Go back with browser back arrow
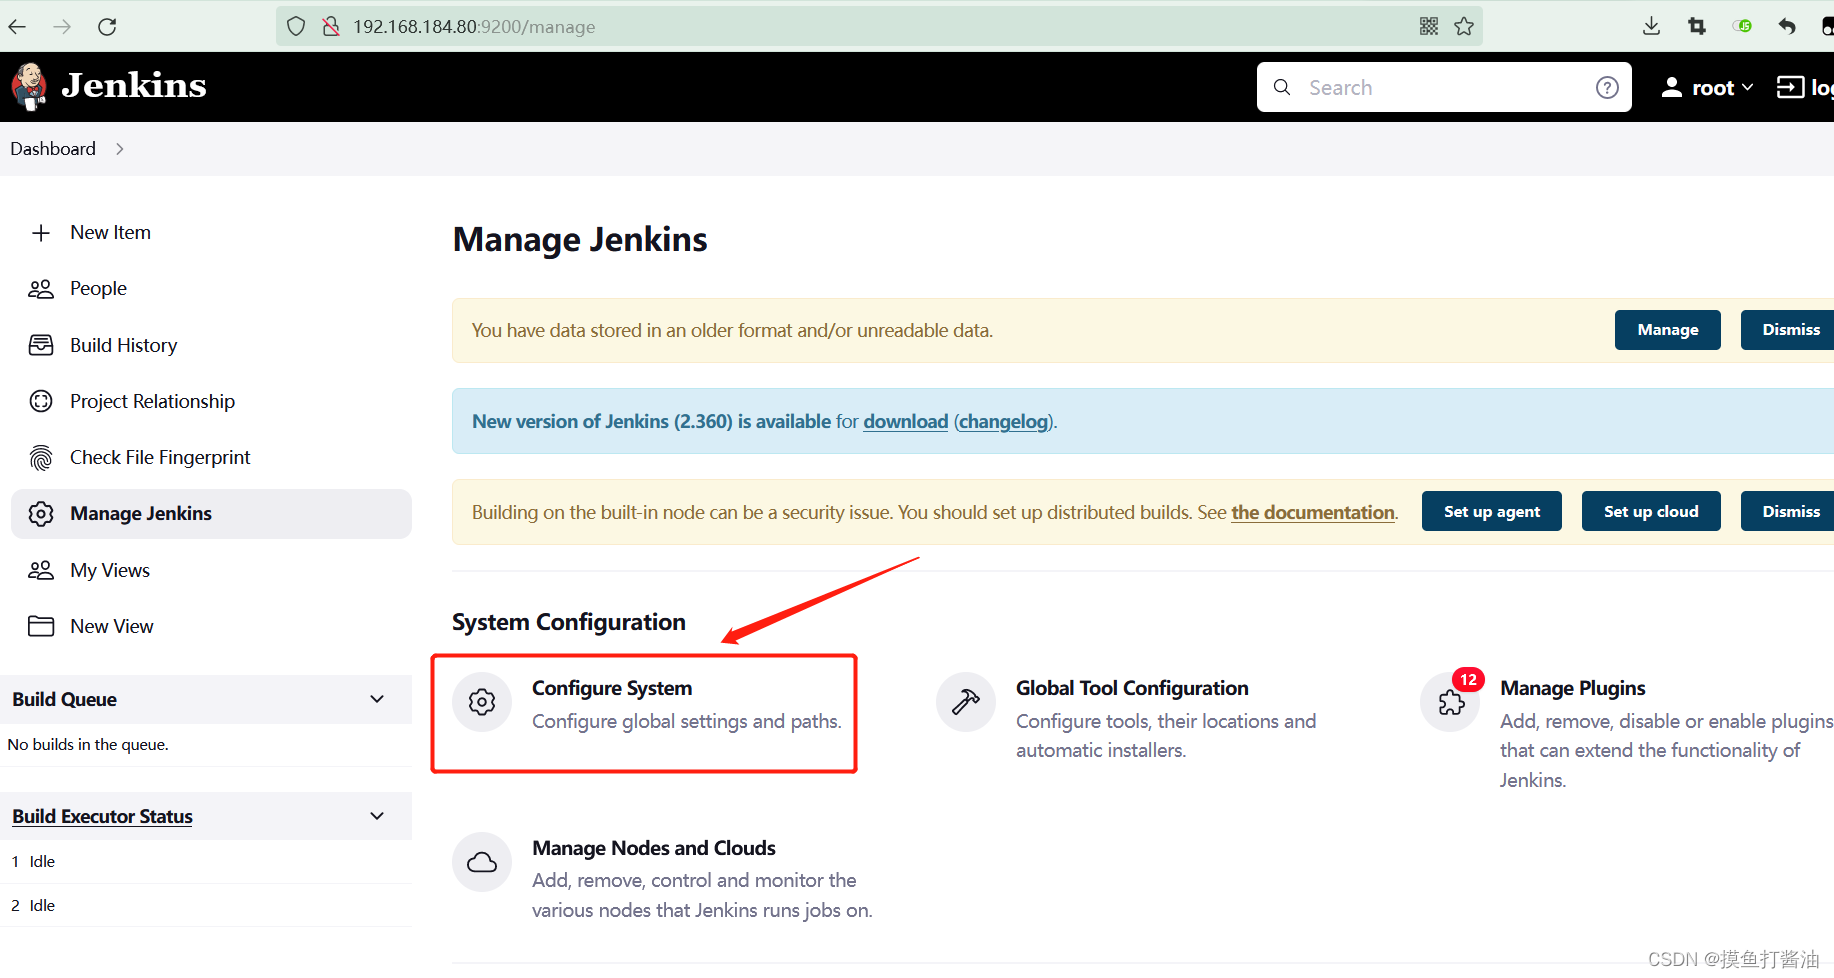This screenshot has height=978, width=1834. [17, 27]
